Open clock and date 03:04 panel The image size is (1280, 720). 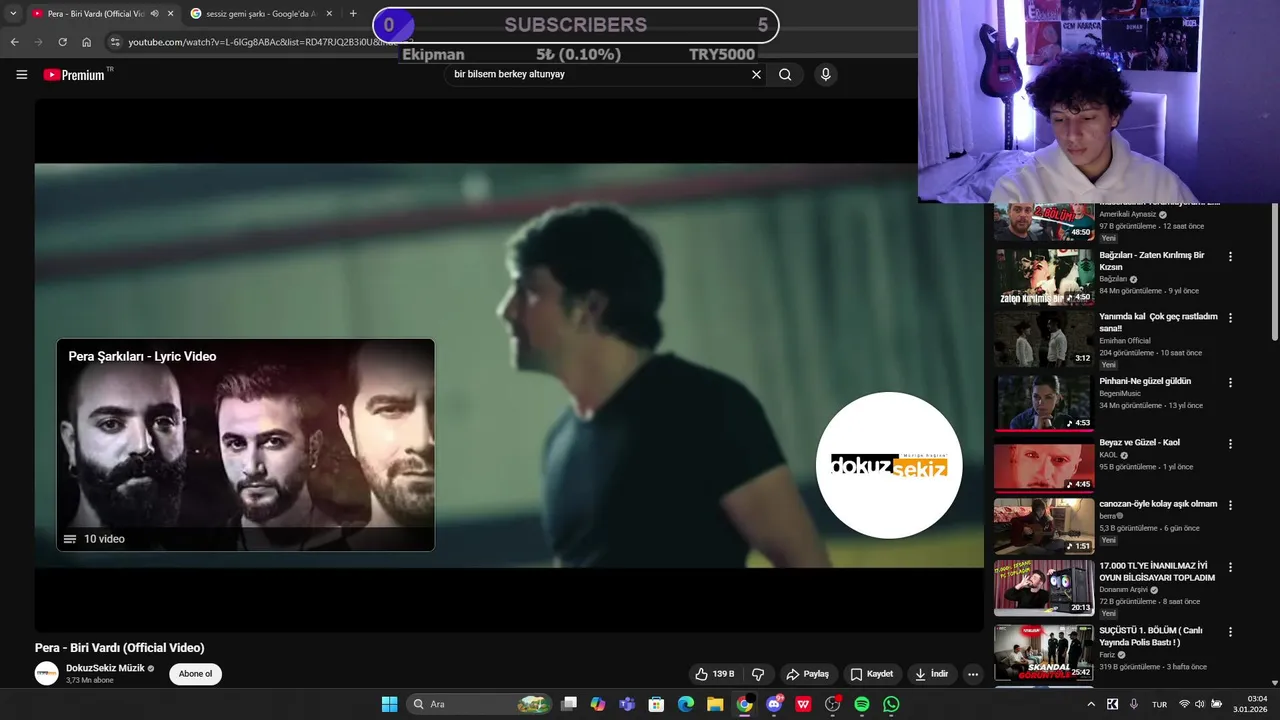pos(1251,704)
